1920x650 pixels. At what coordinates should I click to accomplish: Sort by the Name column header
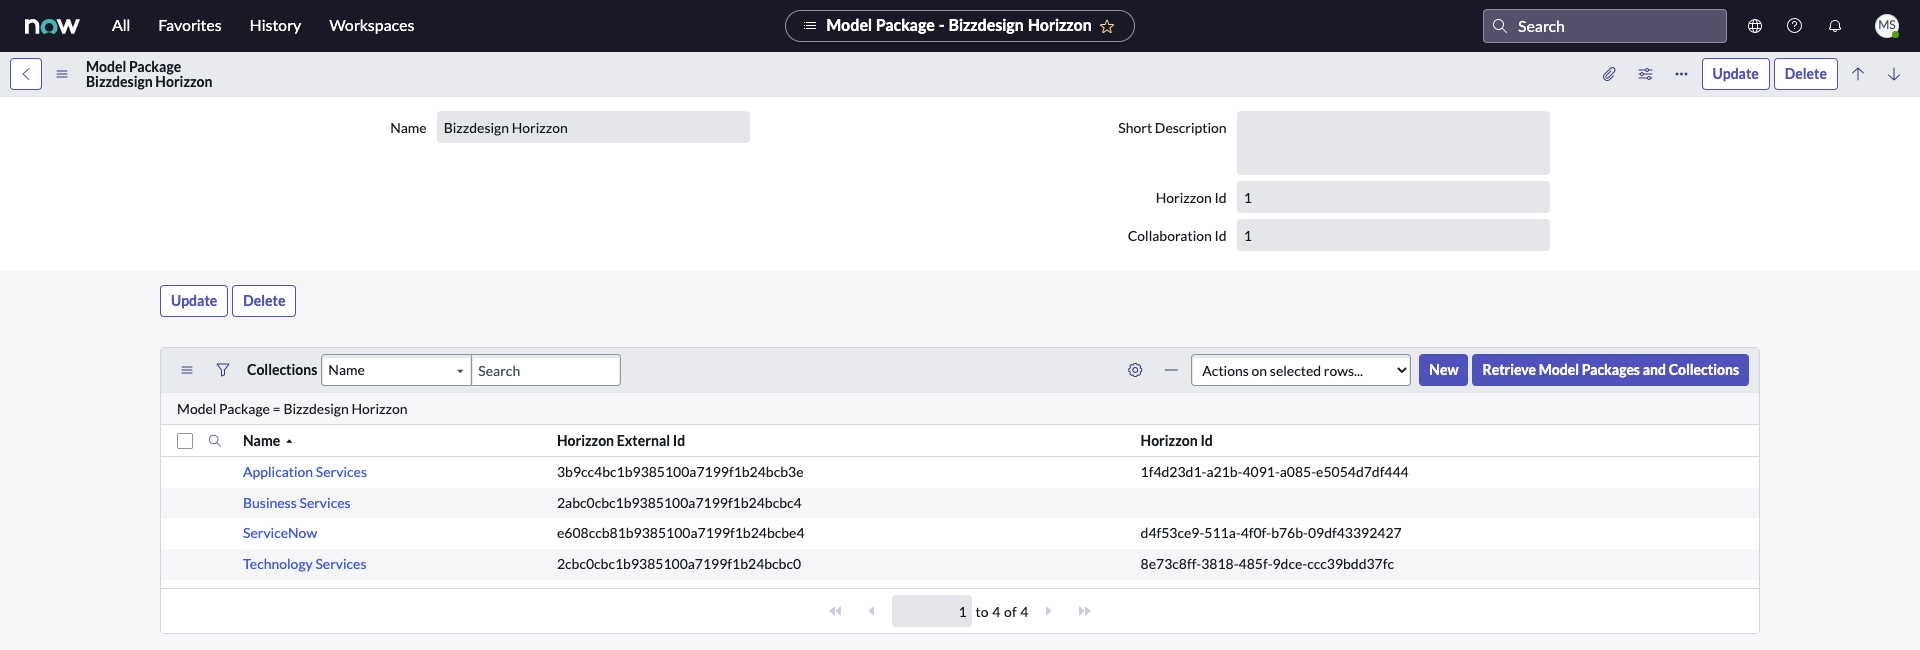click(262, 441)
